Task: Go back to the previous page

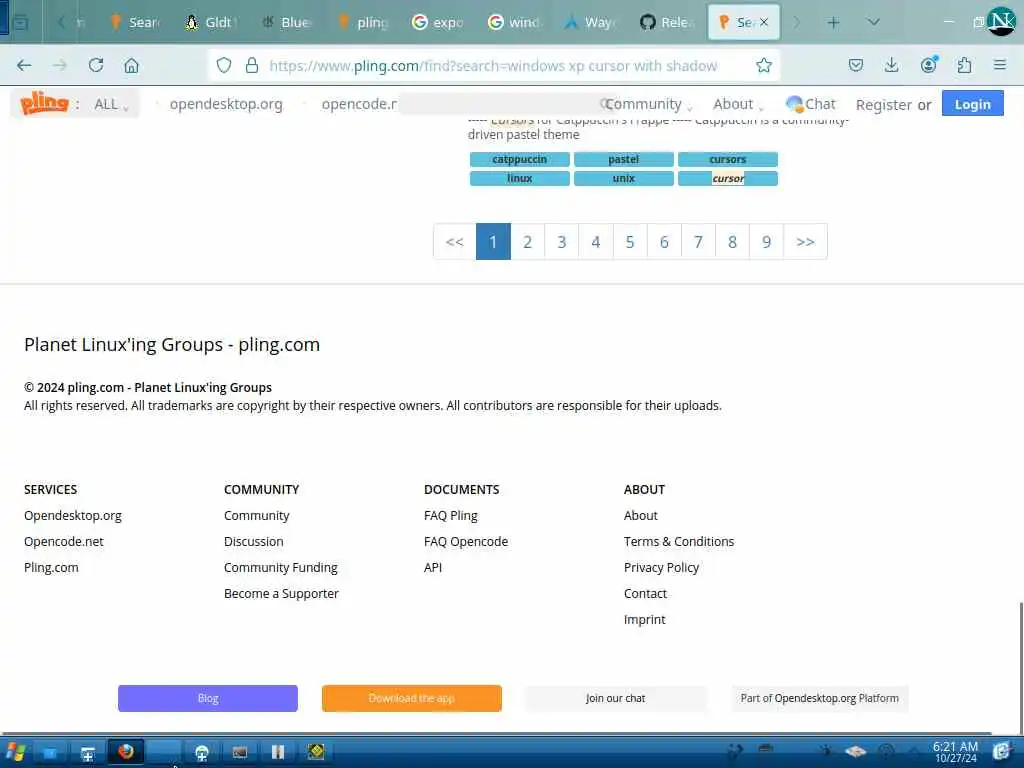Action: pyautogui.click(x=24, y=65)
